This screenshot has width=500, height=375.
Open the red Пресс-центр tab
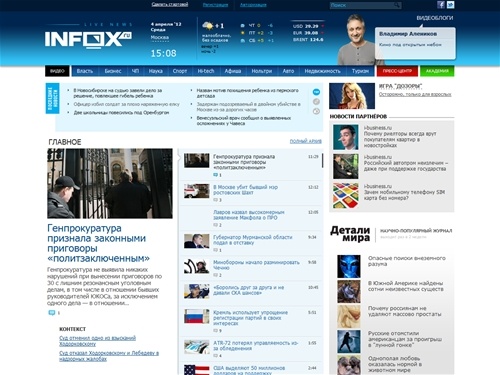click(397, 71)
